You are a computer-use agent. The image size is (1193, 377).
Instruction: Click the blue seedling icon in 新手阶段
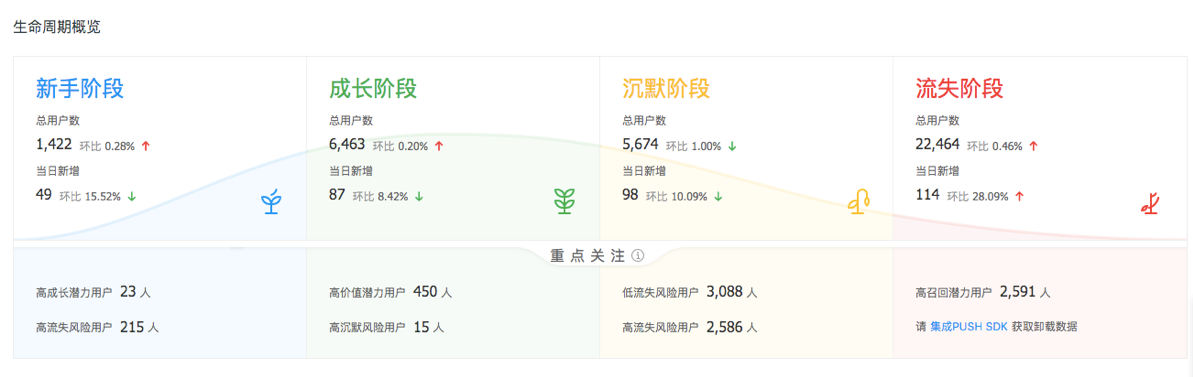click(x=271, y=201)
